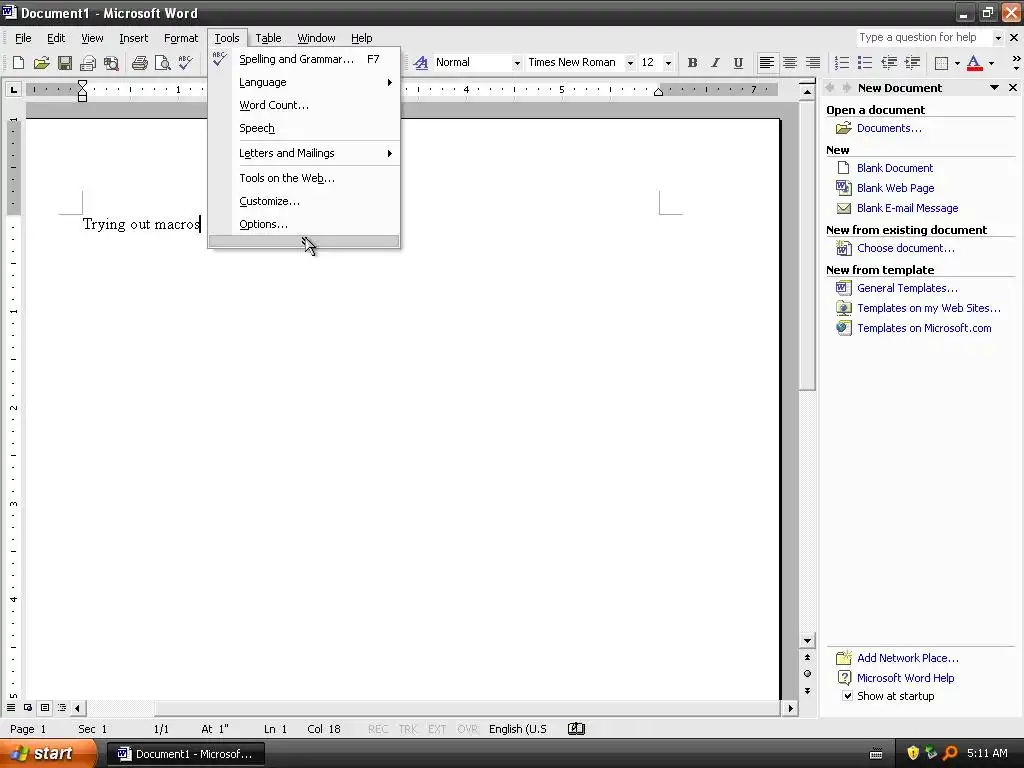Switch to Outline View button at bottom
This screenshot has width=1024, height=768.
point(62,707)
